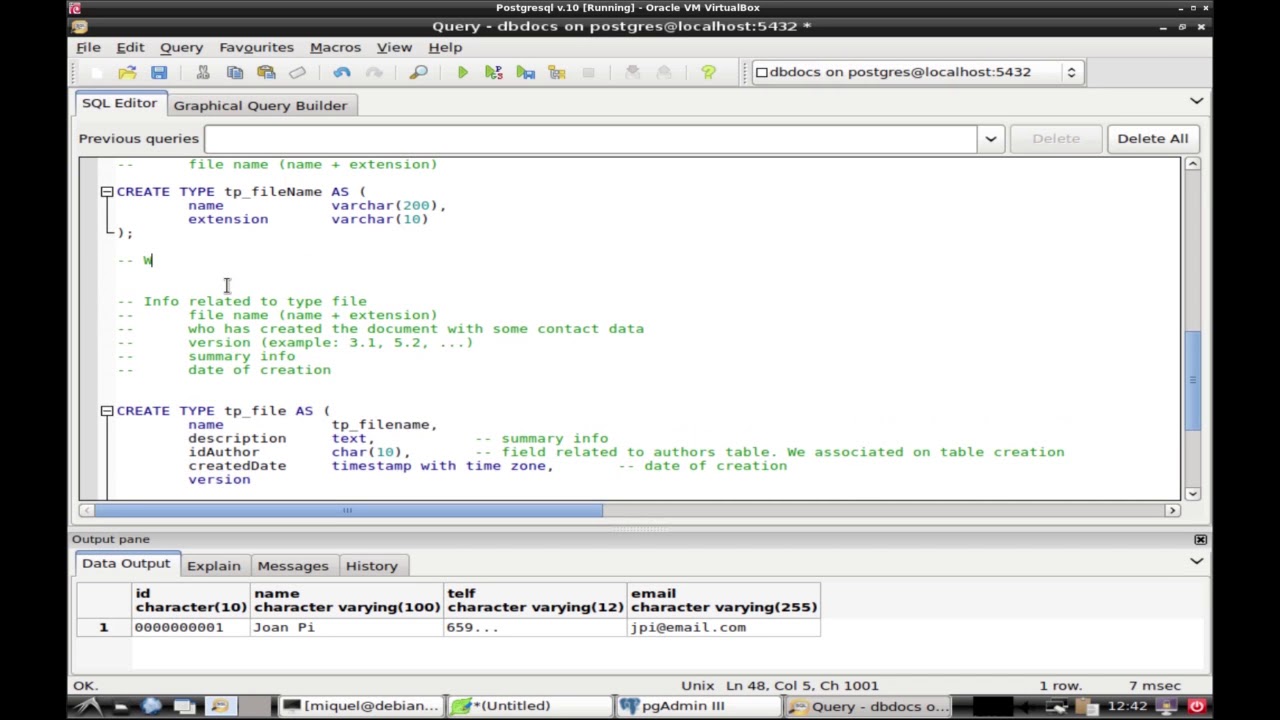Open a query file with folder icon
Image resolution: width=1280 pixels, height=720 pixels.
[127, 72]
